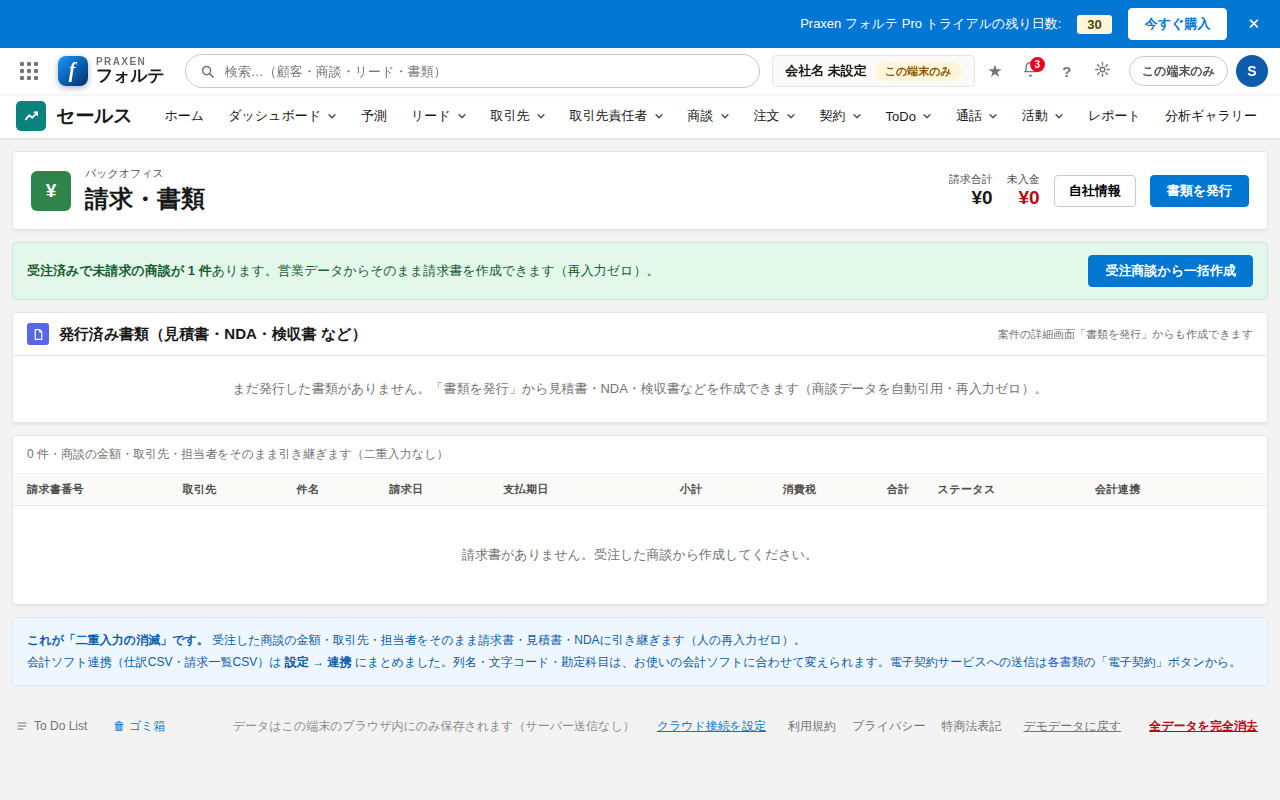This screenshot has width=1280, height=800.
Task: Open the To Do List footer item
Action: pos(52,726)
